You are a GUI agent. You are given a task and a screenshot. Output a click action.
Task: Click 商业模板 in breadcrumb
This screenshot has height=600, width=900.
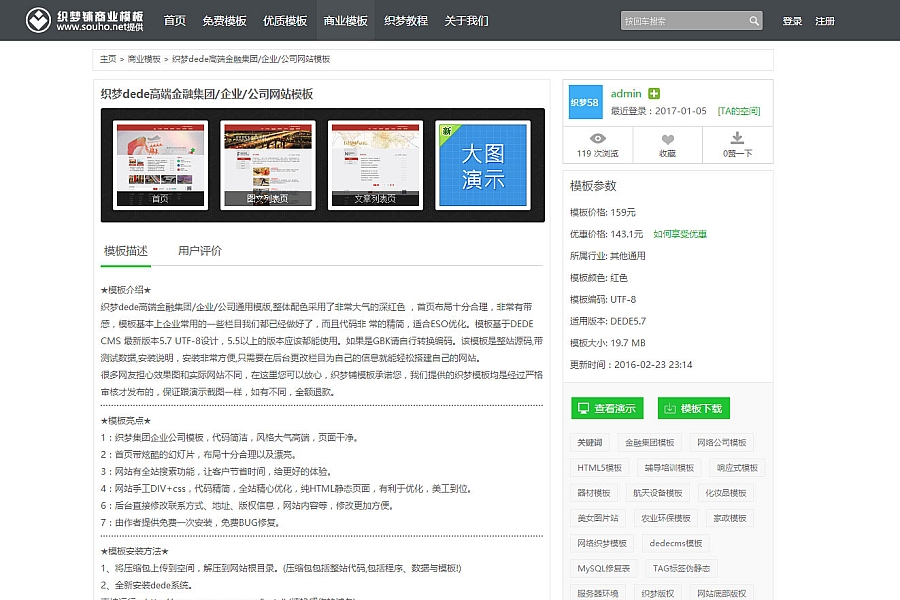click(x=144, y=59)
